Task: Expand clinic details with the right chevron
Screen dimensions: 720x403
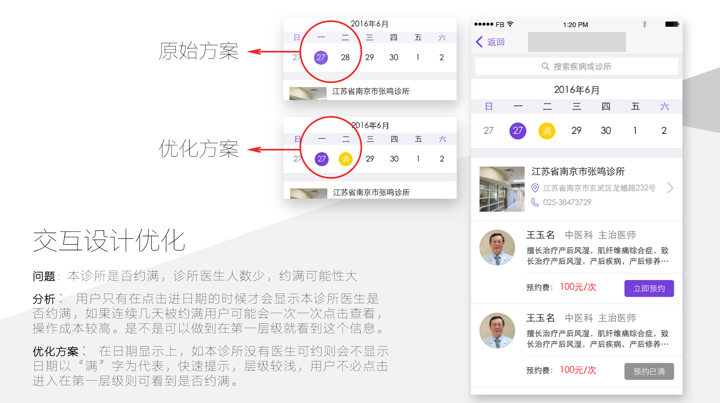Action: 669,187
